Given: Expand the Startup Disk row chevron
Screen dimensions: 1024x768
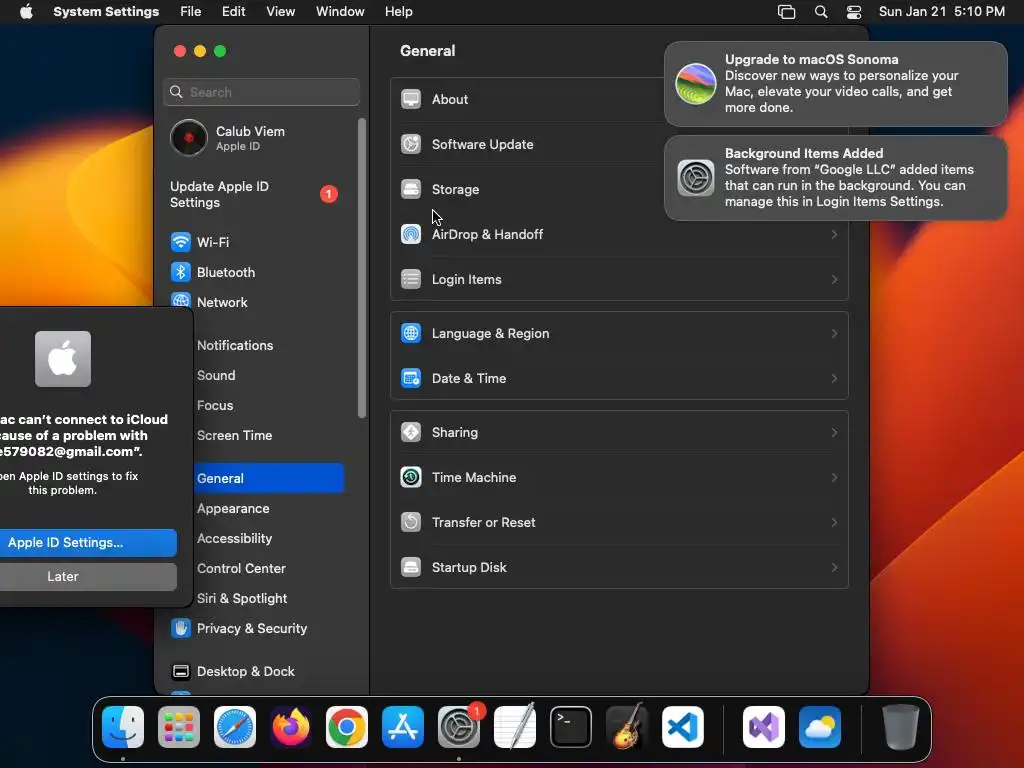Looking at the screenshot, I should coord(834,567).
